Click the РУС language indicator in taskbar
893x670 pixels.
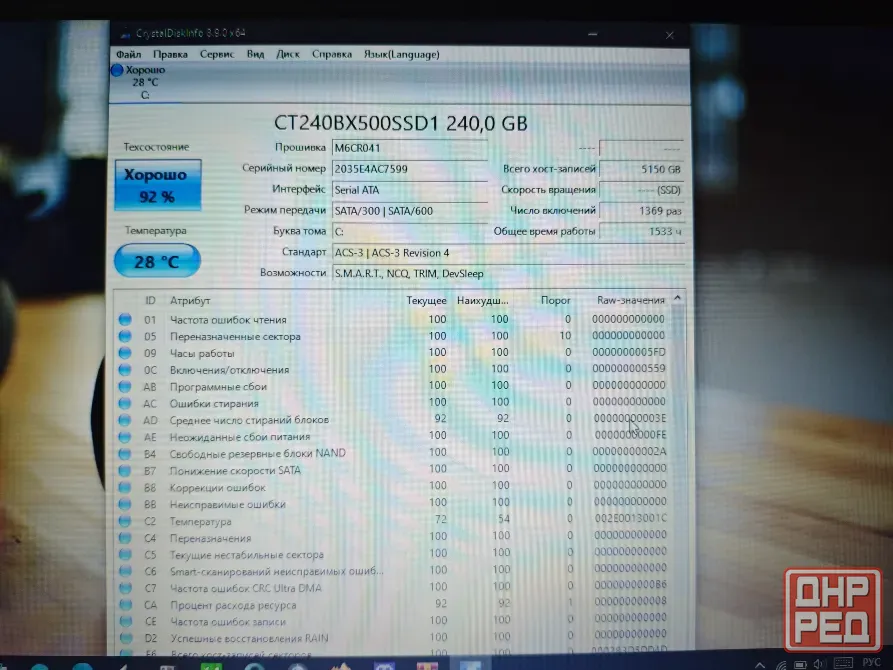[x=871, y=662]
